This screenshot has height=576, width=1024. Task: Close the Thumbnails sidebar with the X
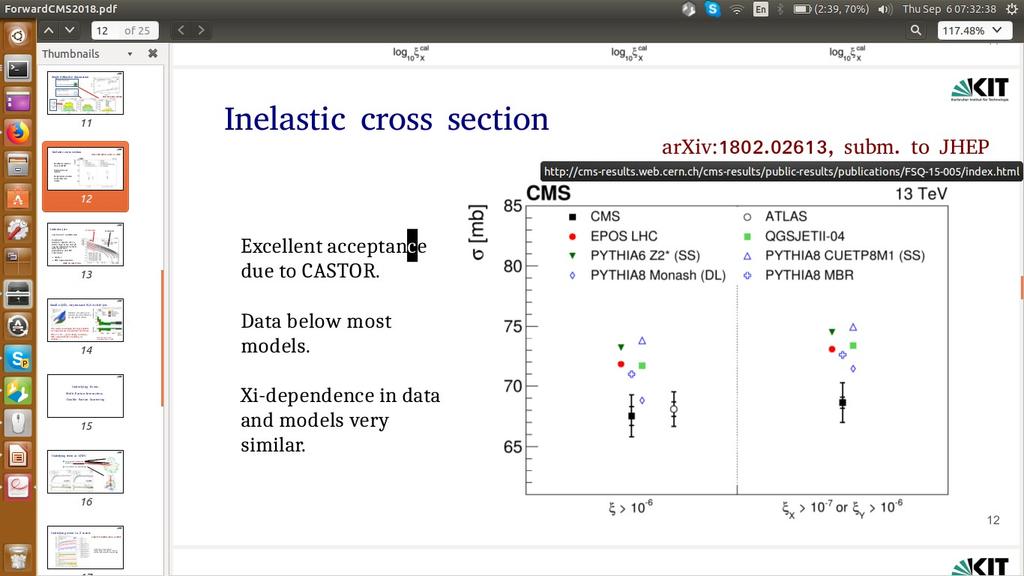point(153,54)
